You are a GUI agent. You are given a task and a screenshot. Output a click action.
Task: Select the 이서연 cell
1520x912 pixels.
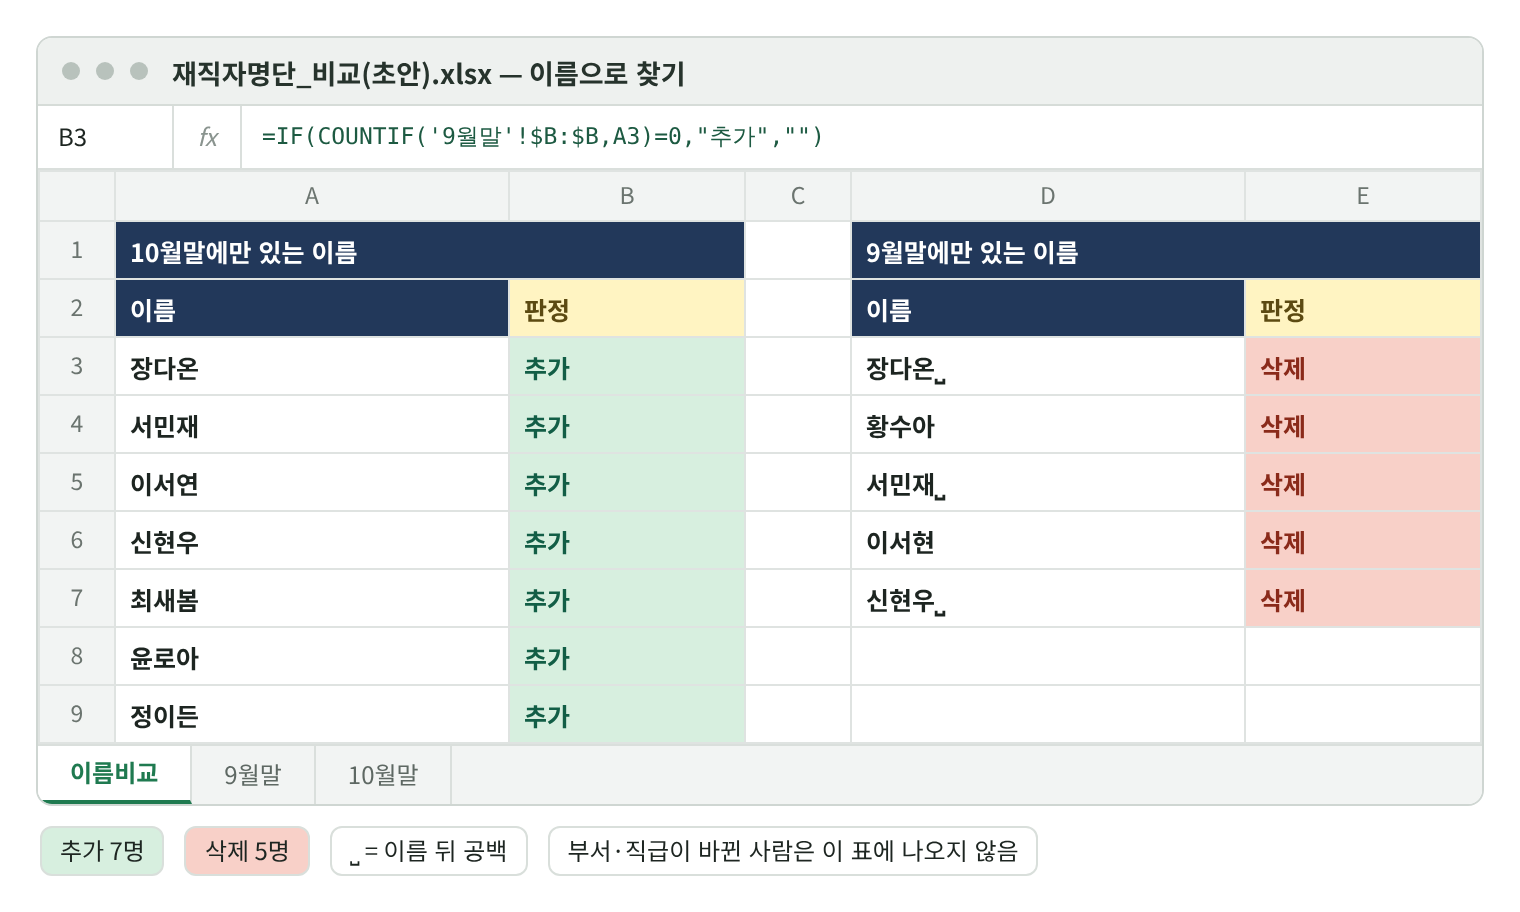312,482
